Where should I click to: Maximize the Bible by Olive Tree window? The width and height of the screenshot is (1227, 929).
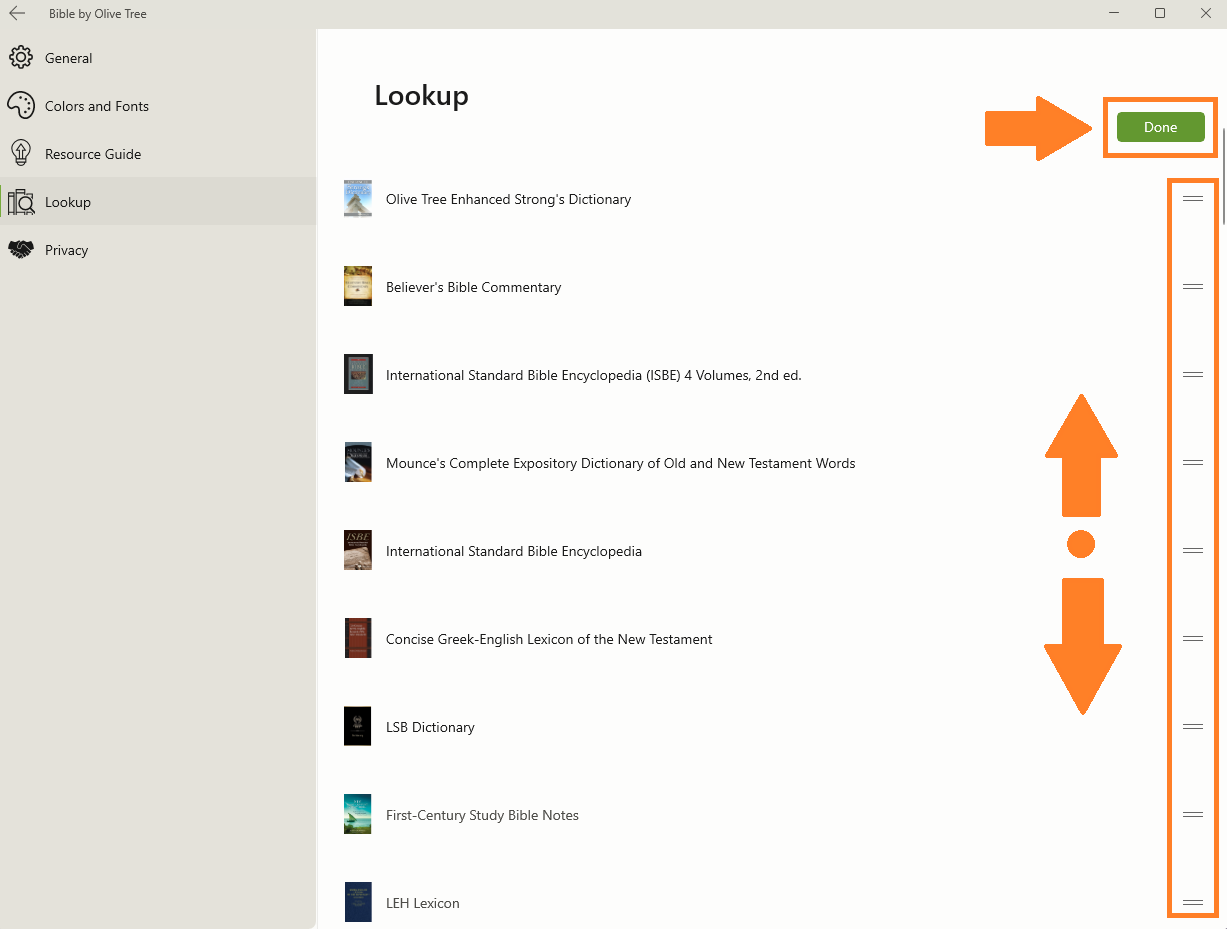1160,13
